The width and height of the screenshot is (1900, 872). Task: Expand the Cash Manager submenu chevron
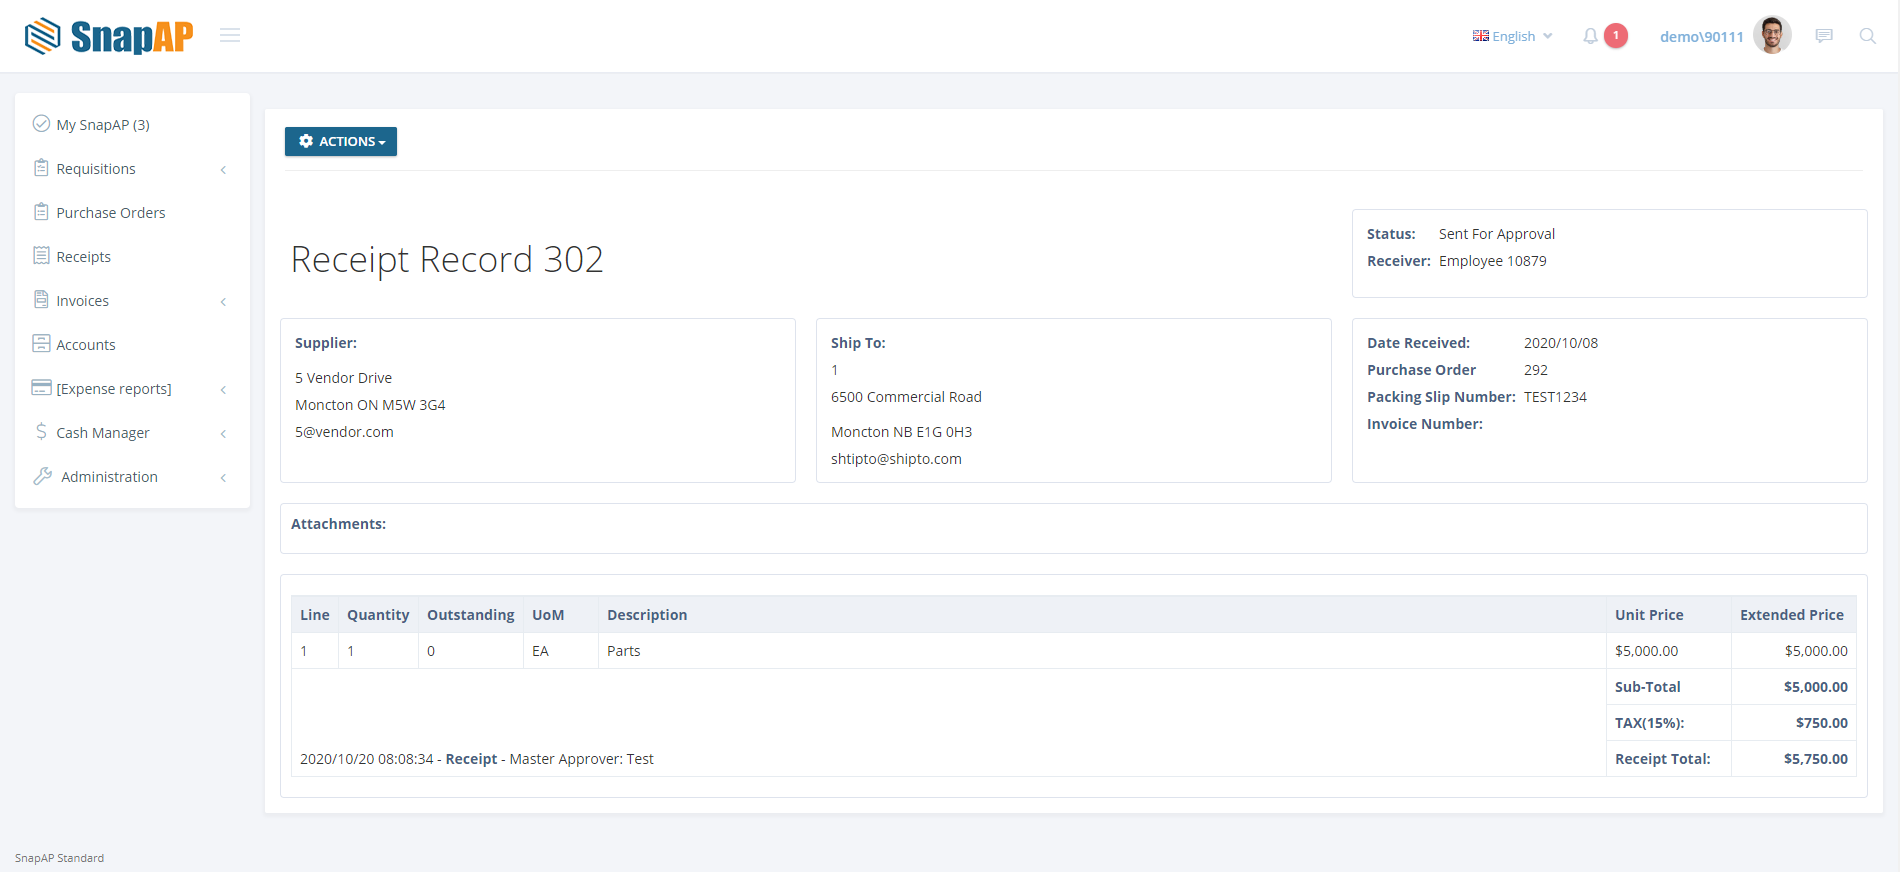(223, 433)
